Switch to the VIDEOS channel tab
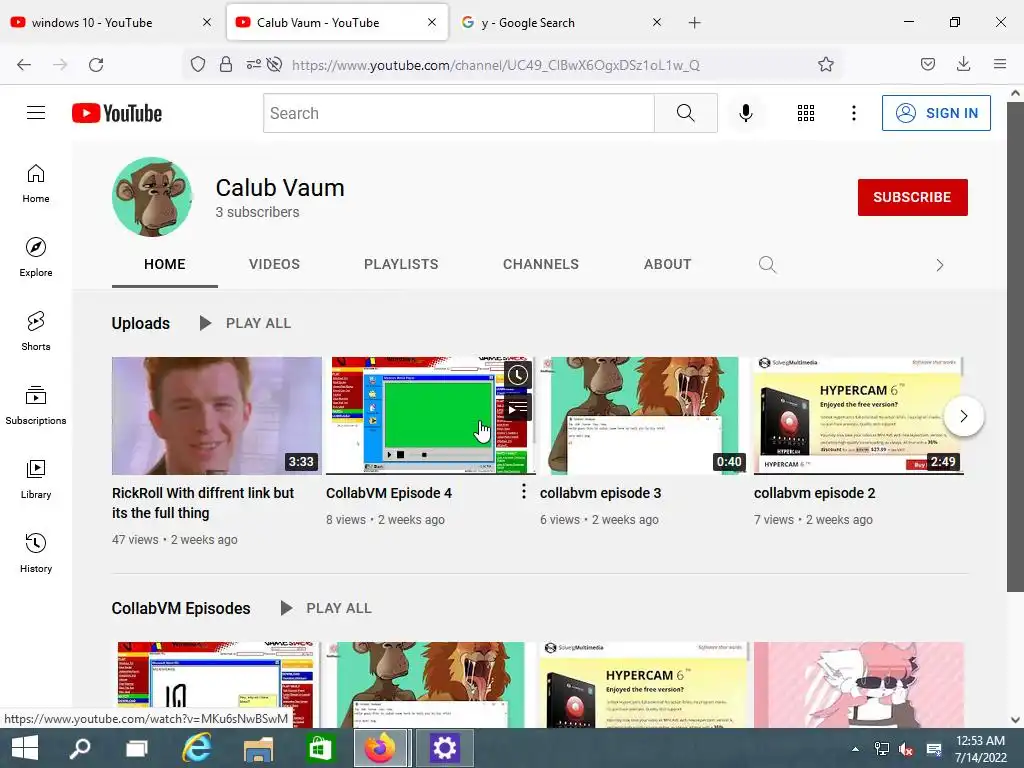Viewport: 1024px width, 768px height. point(274,264)
